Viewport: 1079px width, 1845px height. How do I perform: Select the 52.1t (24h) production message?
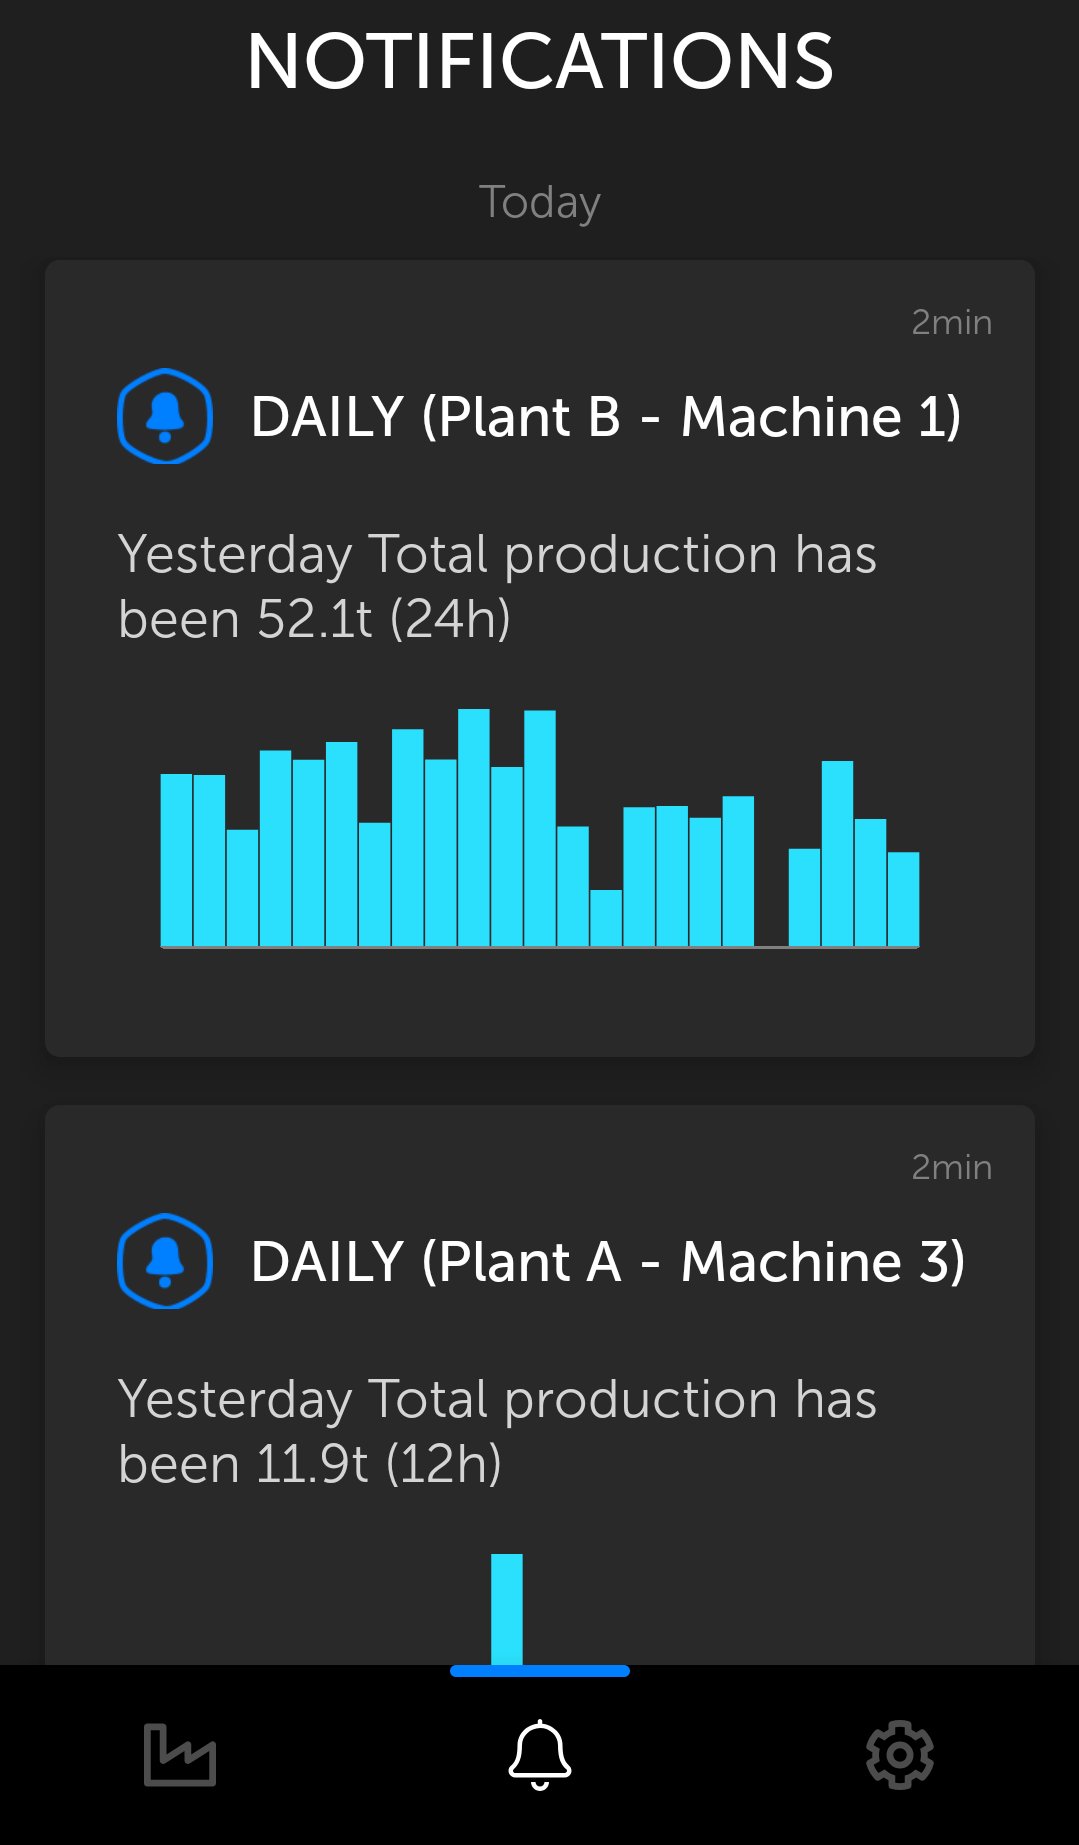tap(497, 586)
